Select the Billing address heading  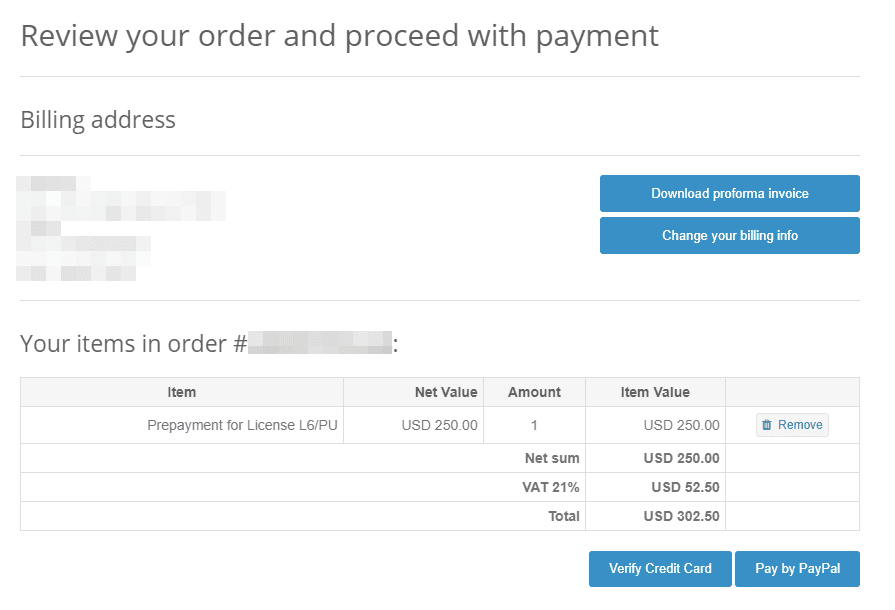(x=97, y=119)
